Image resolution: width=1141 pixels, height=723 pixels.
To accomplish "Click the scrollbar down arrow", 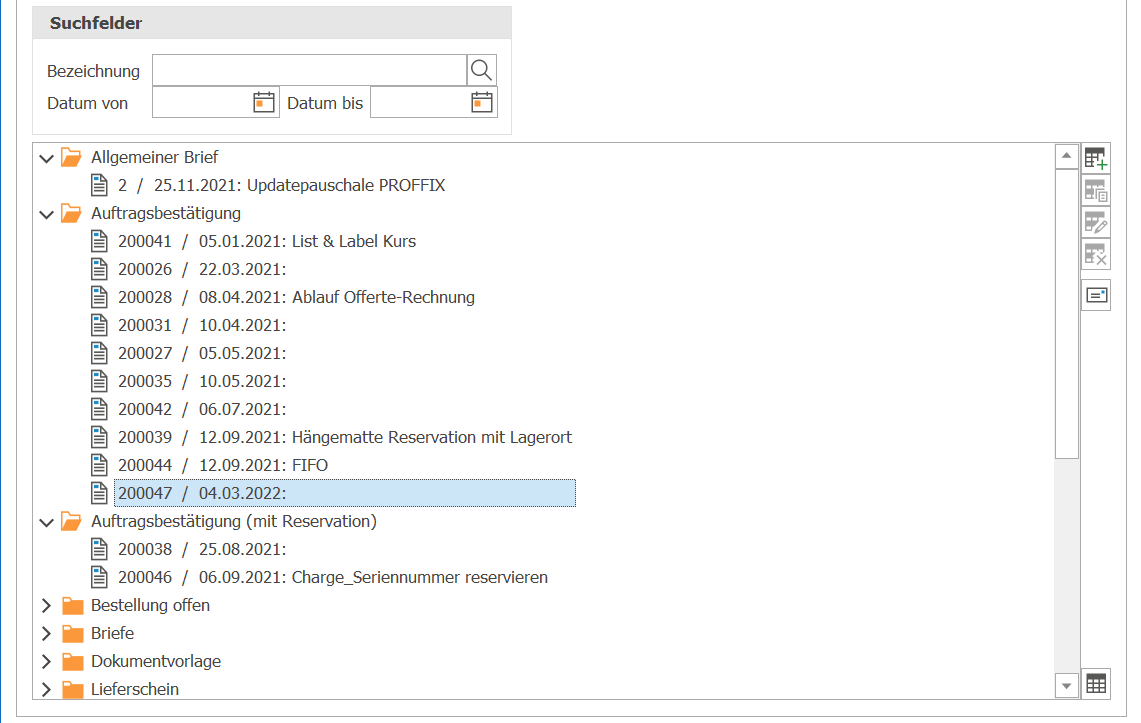I will (1066, 686).
